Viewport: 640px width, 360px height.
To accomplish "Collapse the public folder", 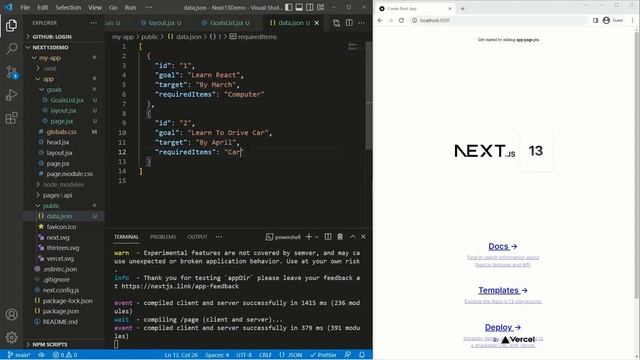I will point(51,206).
